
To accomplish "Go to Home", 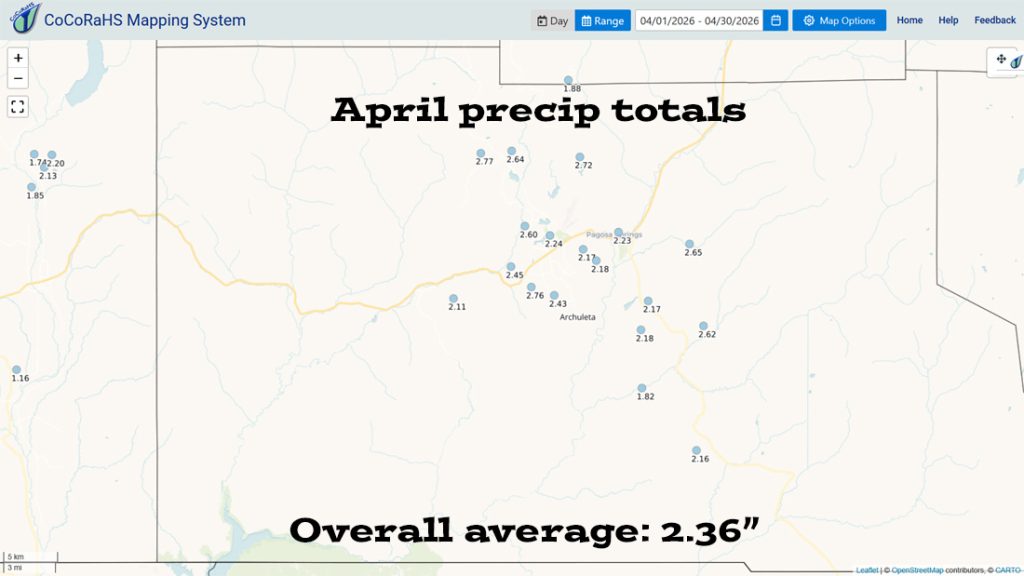I will tap(910, 20).
